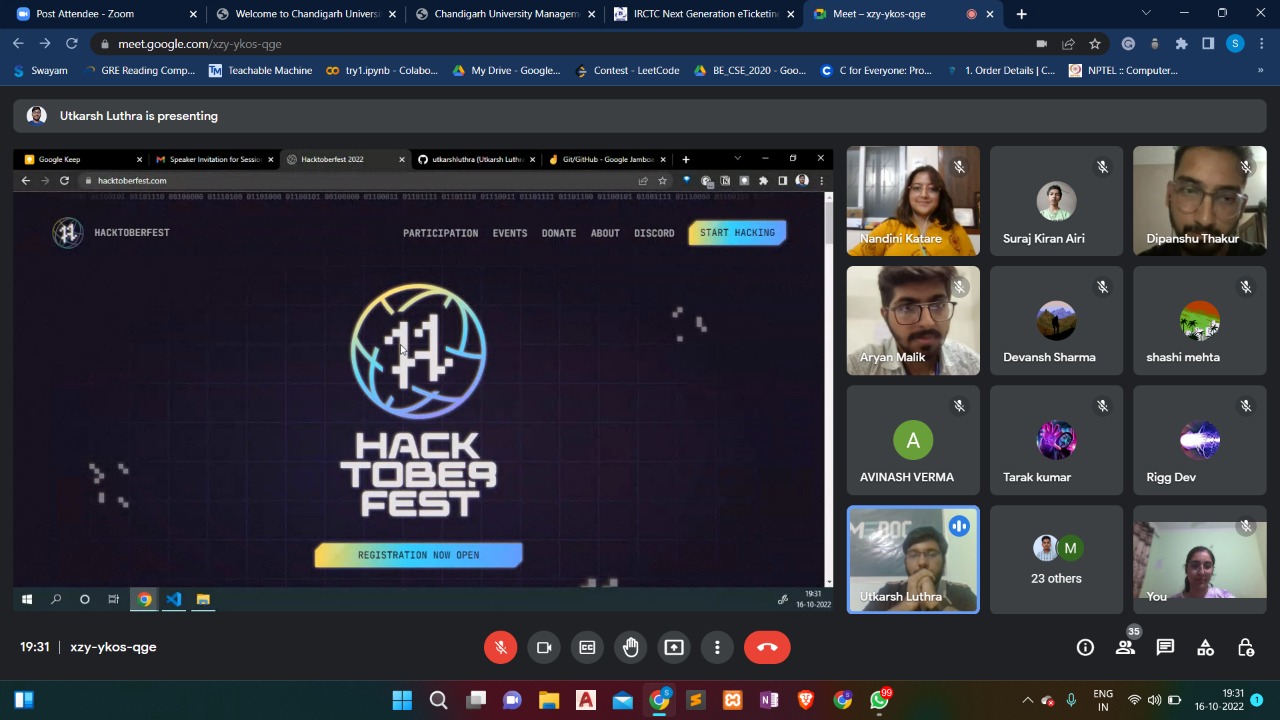Turn on closed captions
This screenshot has width=1280, height=720.
(587, 647)
